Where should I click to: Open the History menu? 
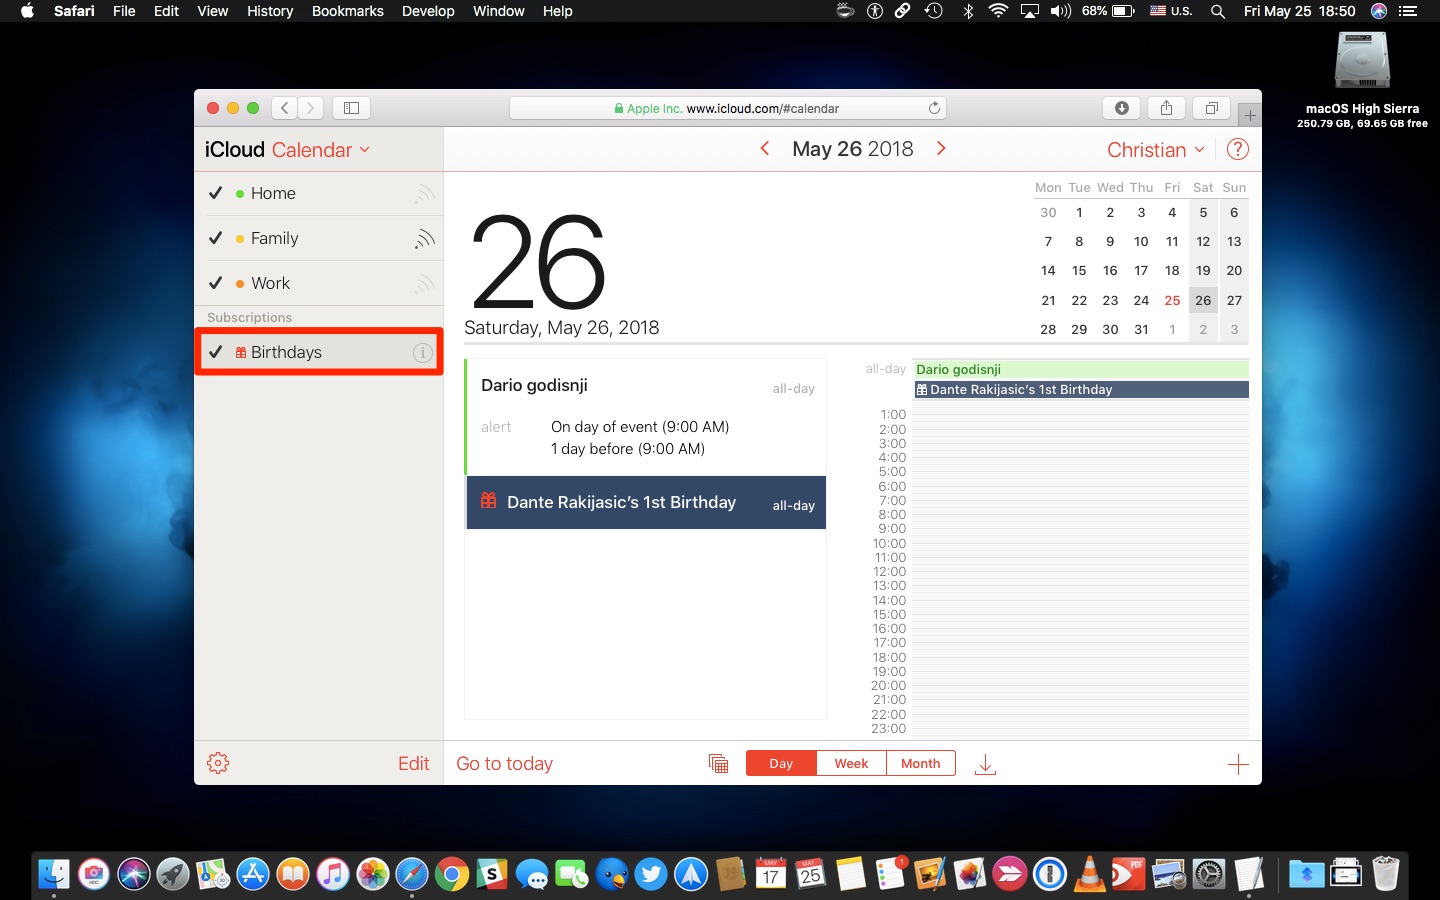click(270, 11)
